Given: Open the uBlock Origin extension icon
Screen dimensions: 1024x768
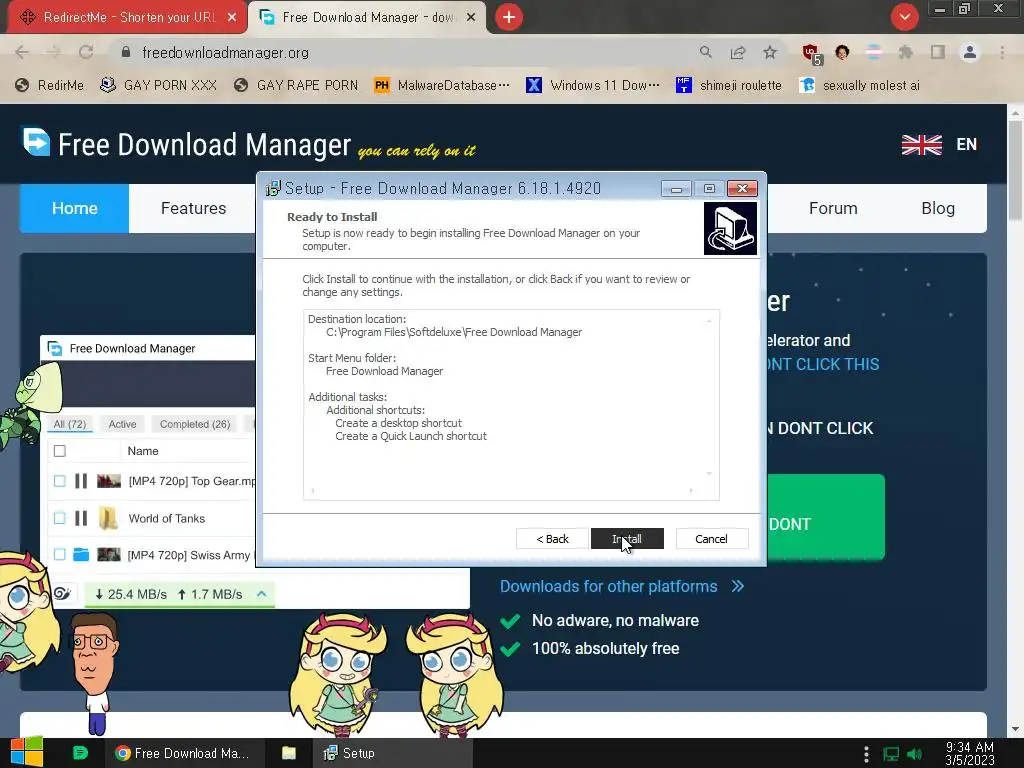Looking at the screenshot, I should coord(811,54).
